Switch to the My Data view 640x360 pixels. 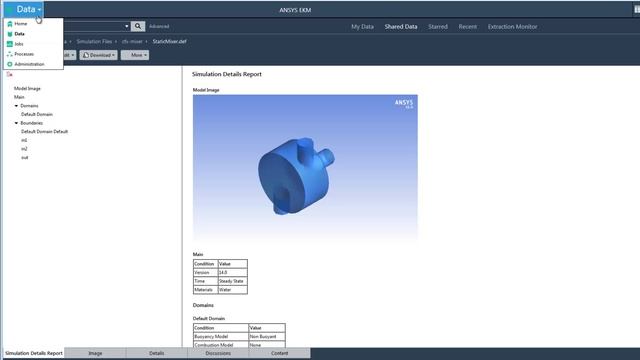point(362,27)
